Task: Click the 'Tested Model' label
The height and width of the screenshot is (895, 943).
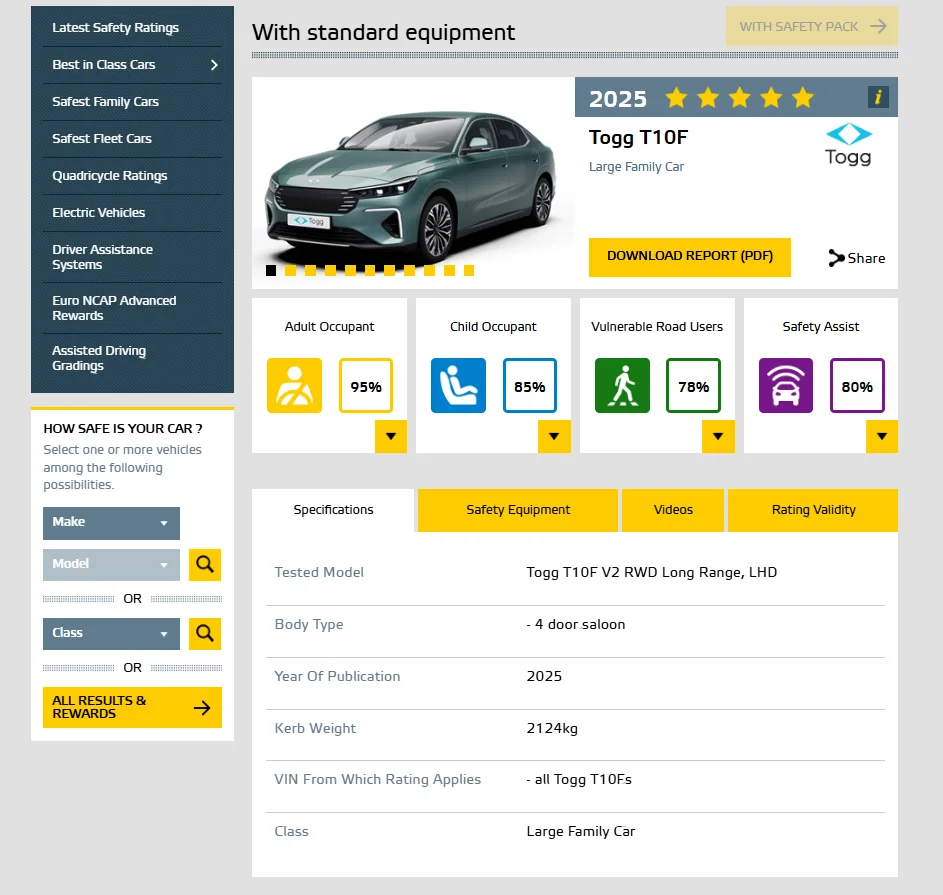Action: [x=319, y=573]
